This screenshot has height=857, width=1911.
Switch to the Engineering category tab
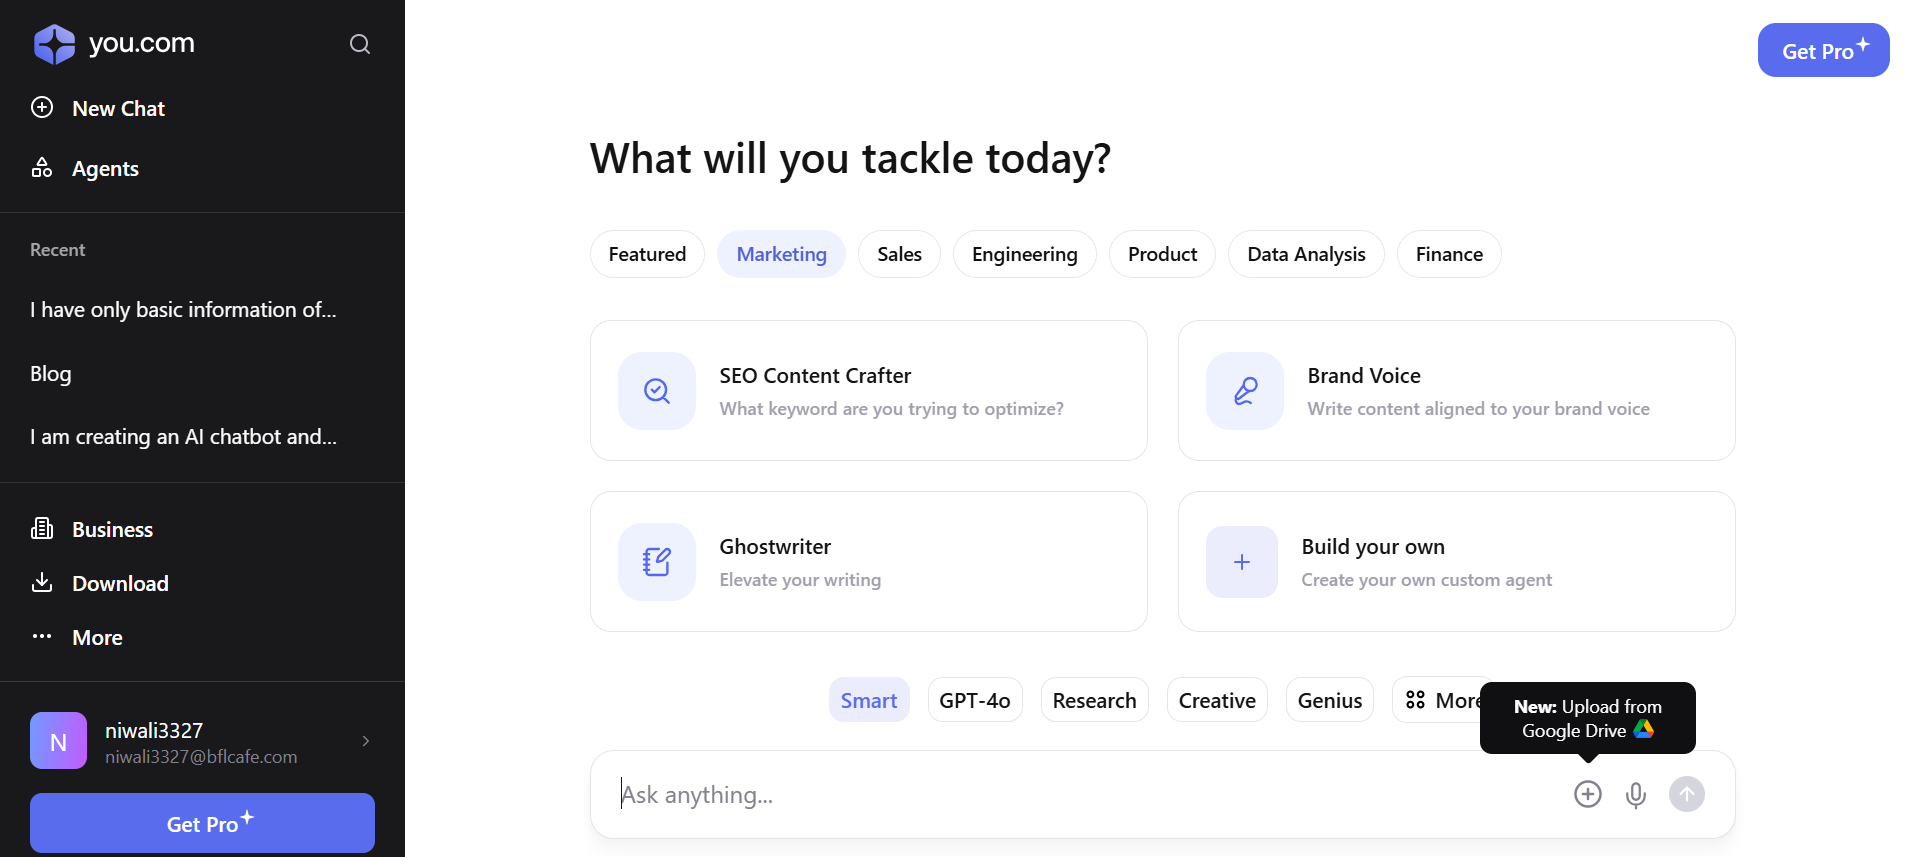point(1024,255)
